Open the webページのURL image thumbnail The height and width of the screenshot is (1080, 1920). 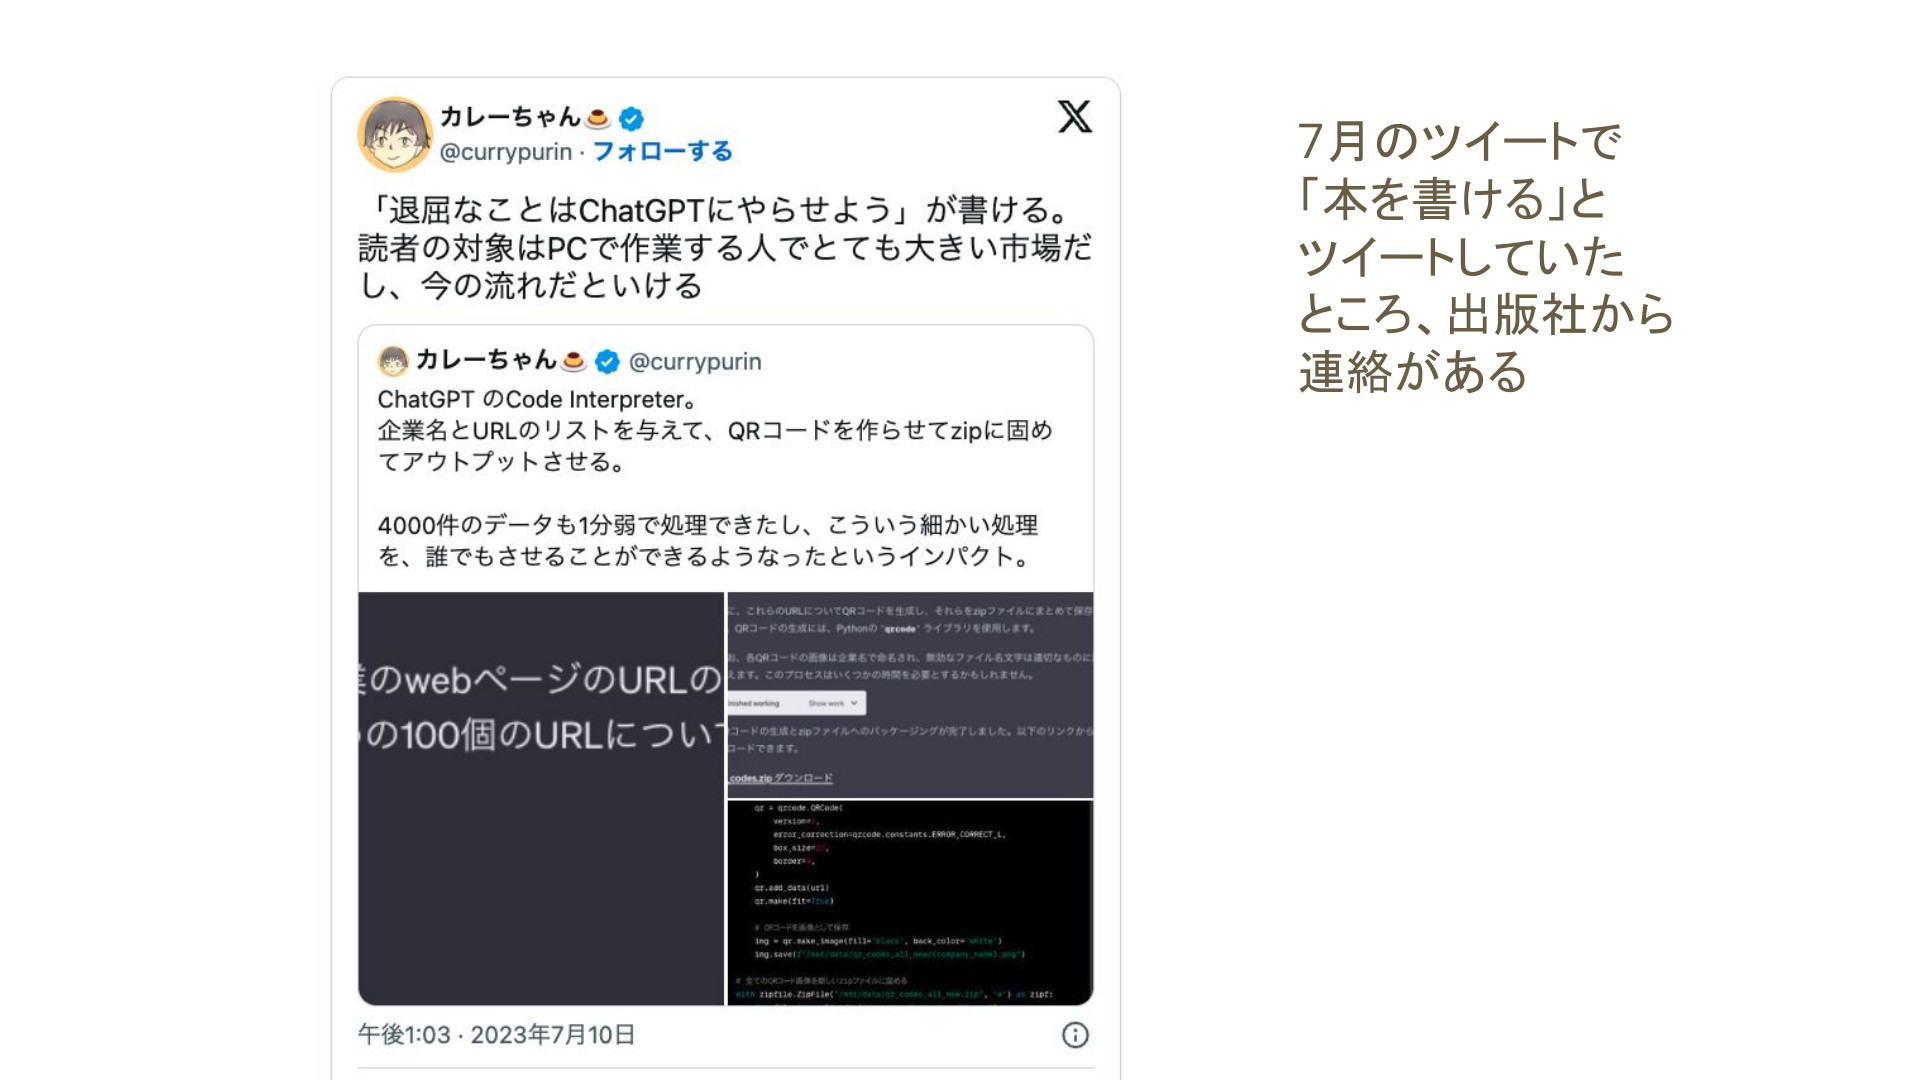541,799
